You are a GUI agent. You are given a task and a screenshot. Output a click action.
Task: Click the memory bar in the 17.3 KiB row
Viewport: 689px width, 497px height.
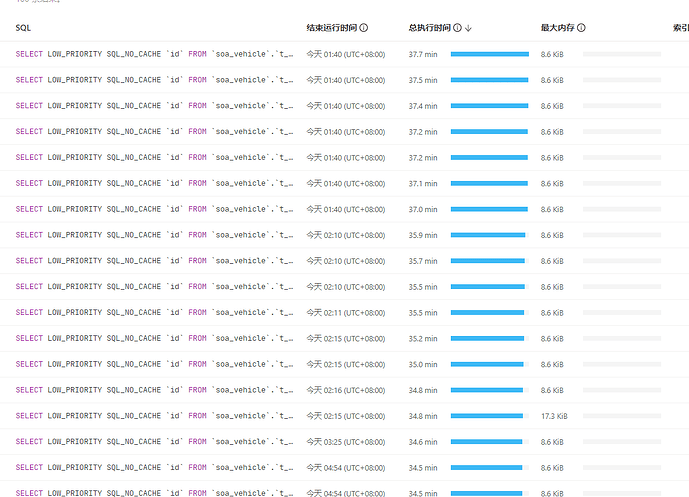[x=622, y=416]
